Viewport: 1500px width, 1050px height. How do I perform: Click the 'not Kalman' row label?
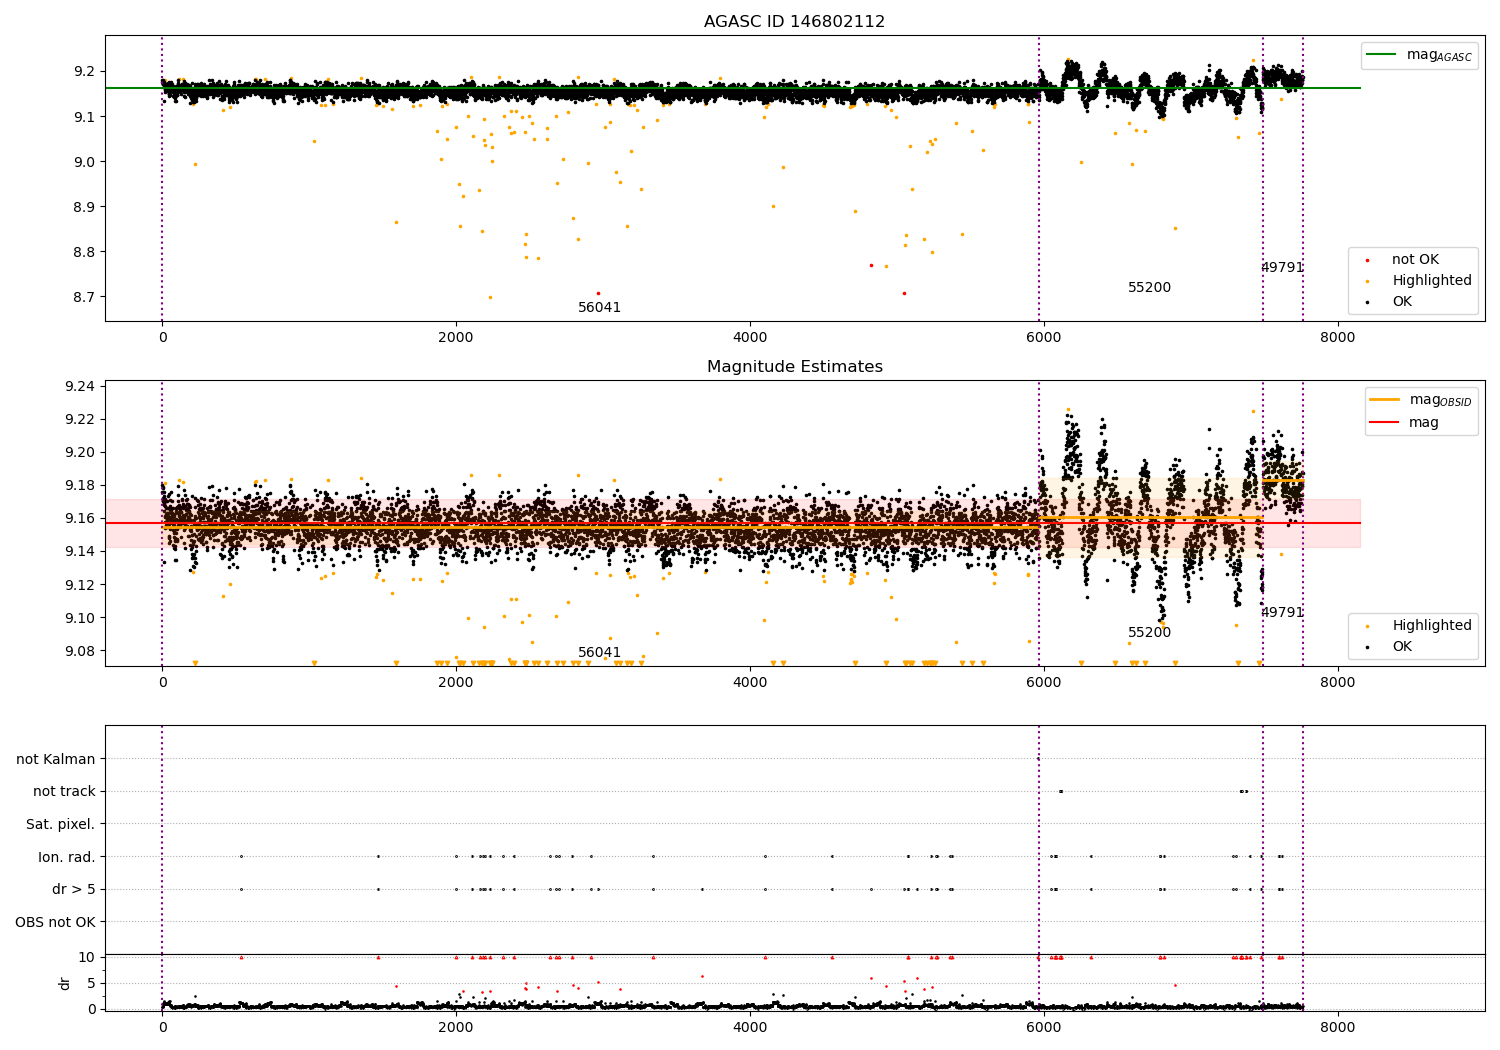[x=56, y=759]
